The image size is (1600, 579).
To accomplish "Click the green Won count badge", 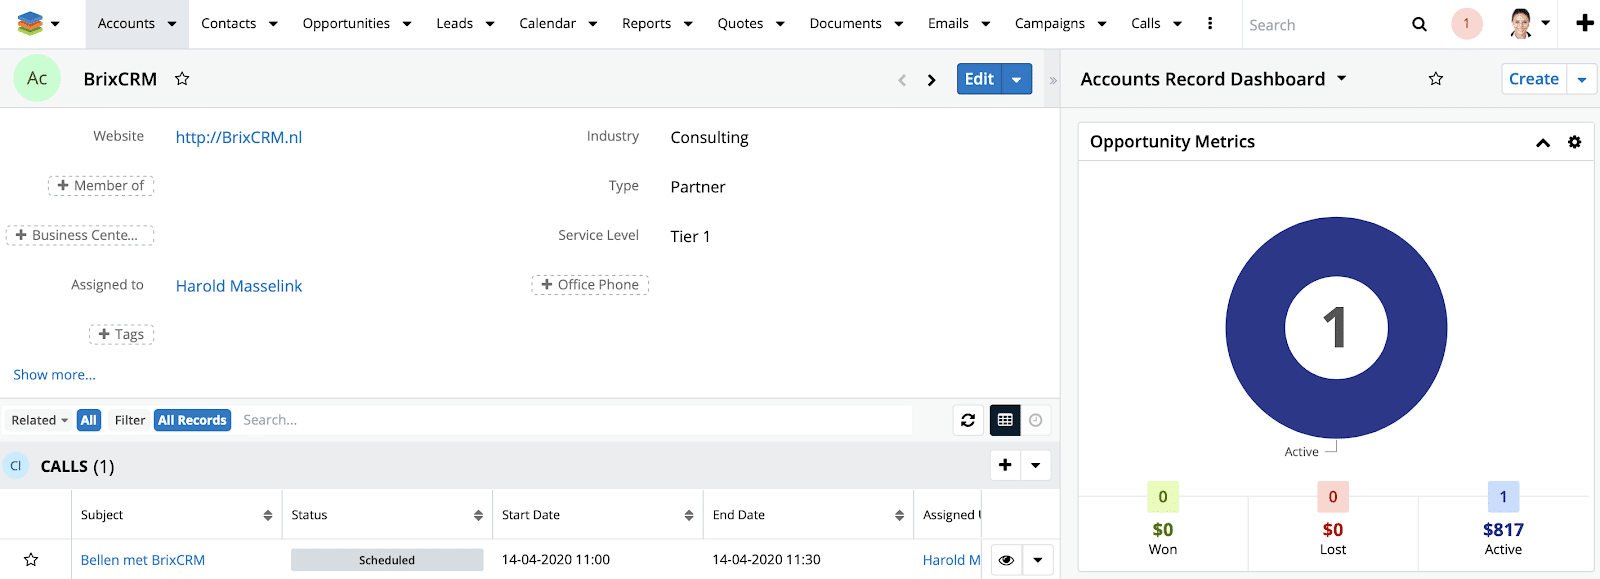I will coord(1163,497).
